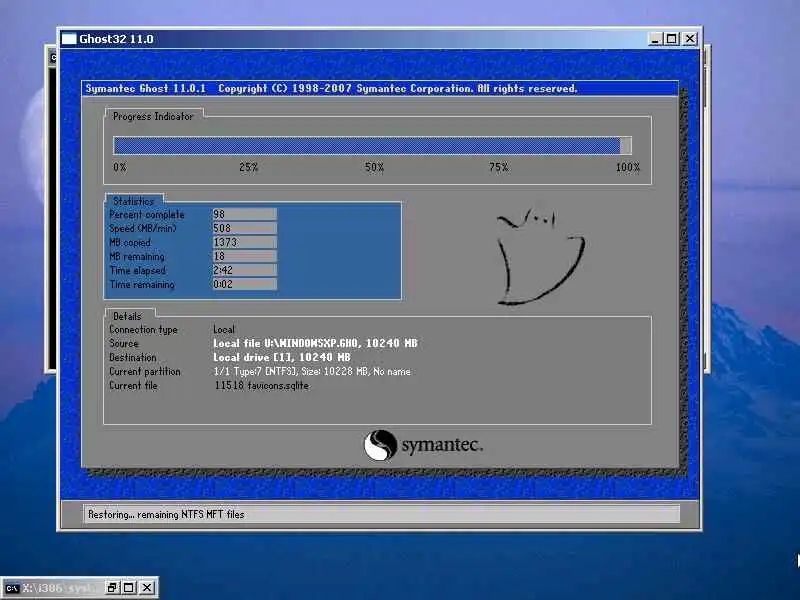Viewport: 800px width, 600px height.
Task: Click the Destination label in Details
Action: point(133,358)
